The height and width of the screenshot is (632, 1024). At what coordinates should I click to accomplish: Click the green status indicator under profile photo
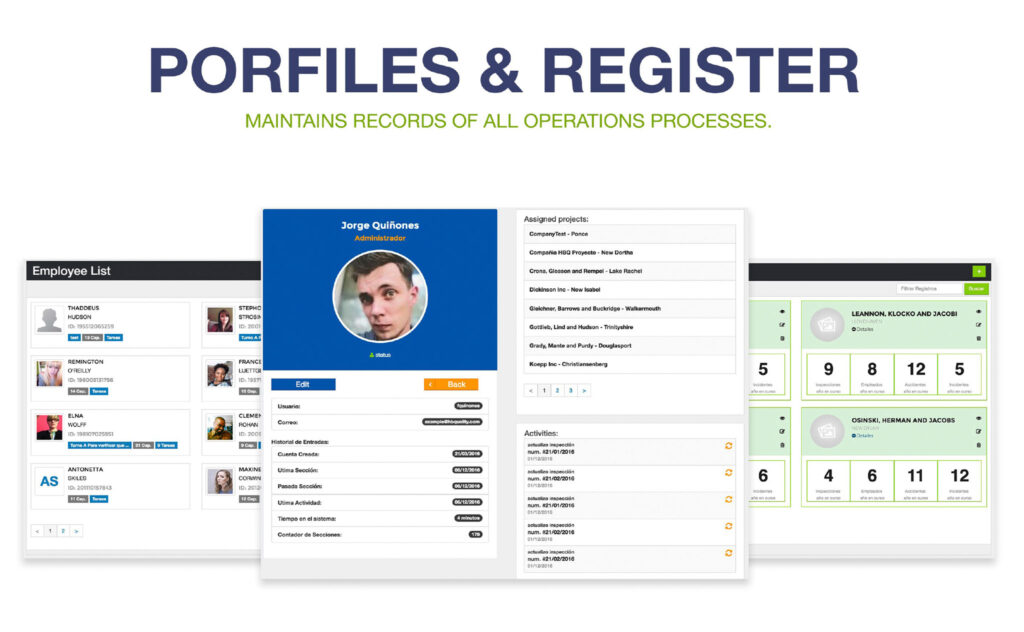[379, 354]
